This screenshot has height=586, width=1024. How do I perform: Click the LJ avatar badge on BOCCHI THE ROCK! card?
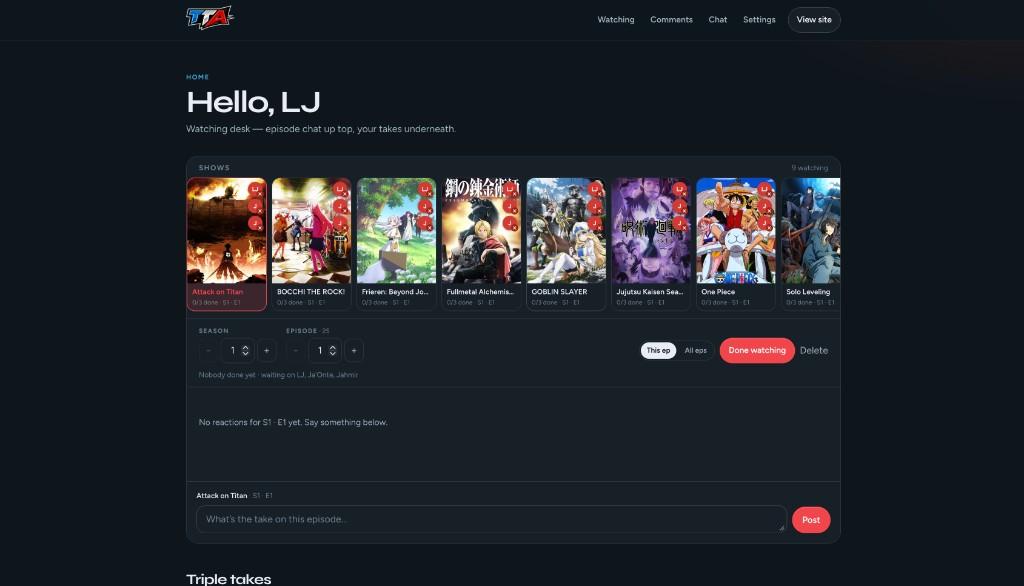[340, 189]
